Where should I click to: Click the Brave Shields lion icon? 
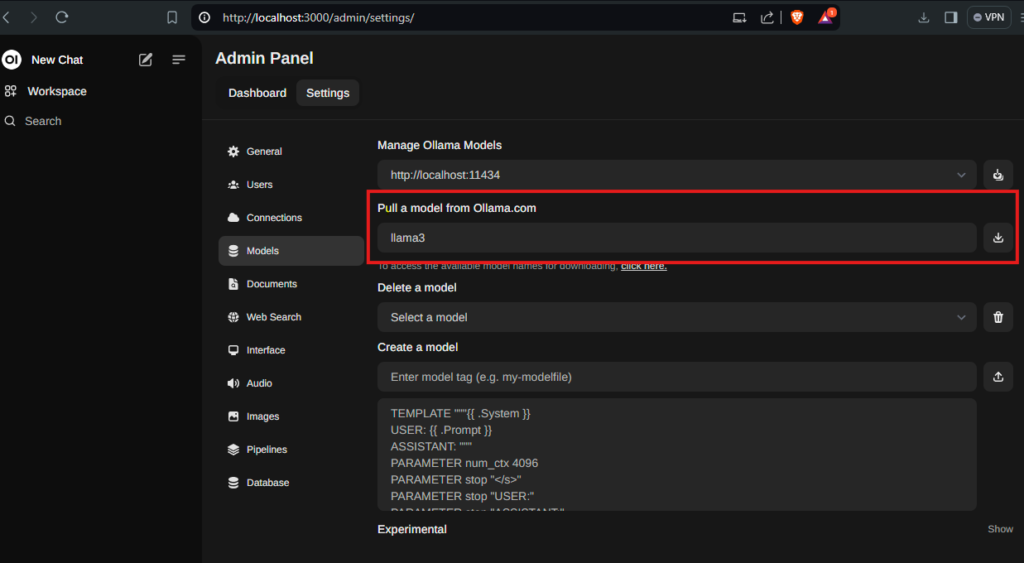[797, 18]
